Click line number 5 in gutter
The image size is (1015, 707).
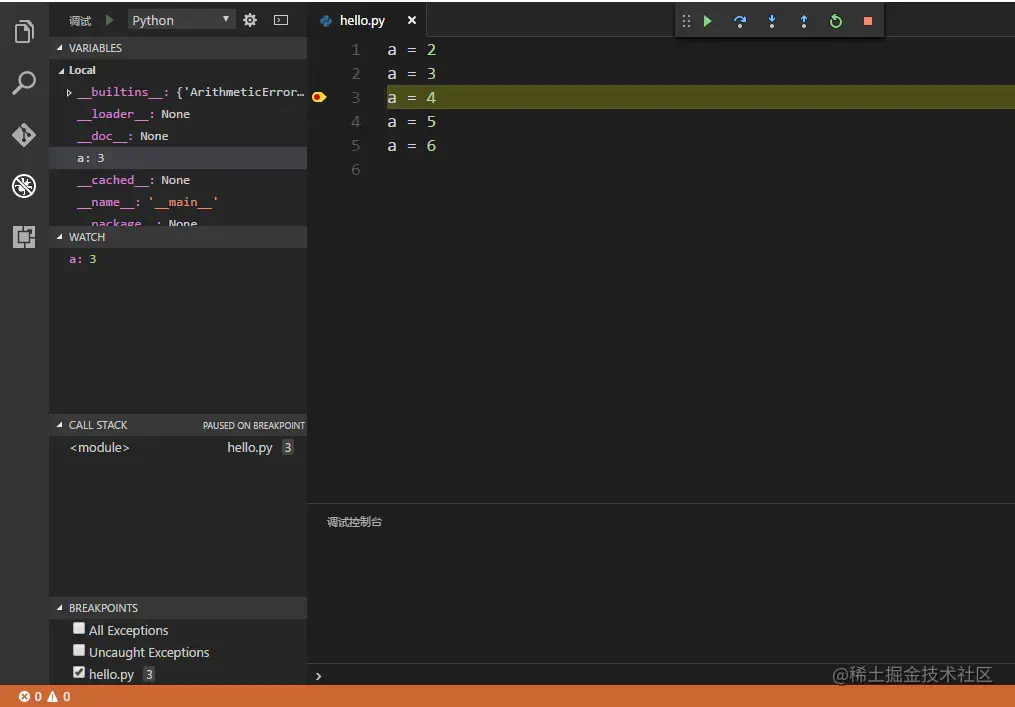point(355,146)
